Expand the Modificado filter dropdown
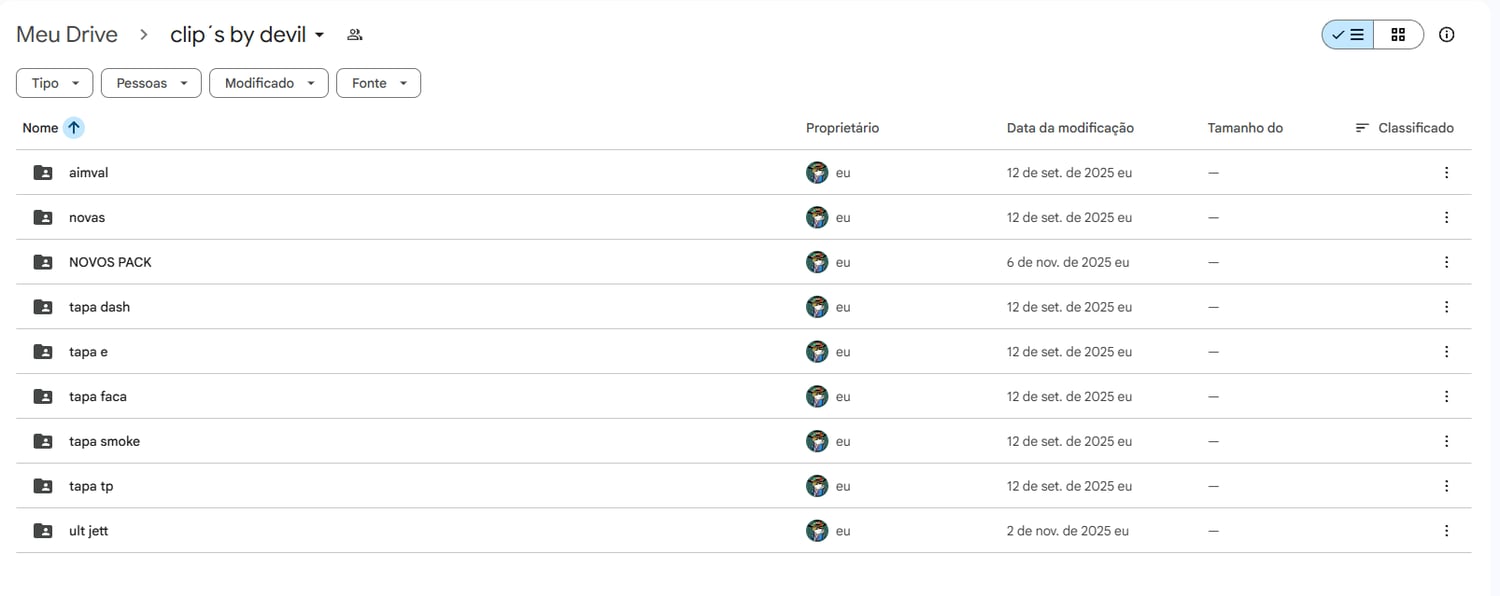 [268, 83]
